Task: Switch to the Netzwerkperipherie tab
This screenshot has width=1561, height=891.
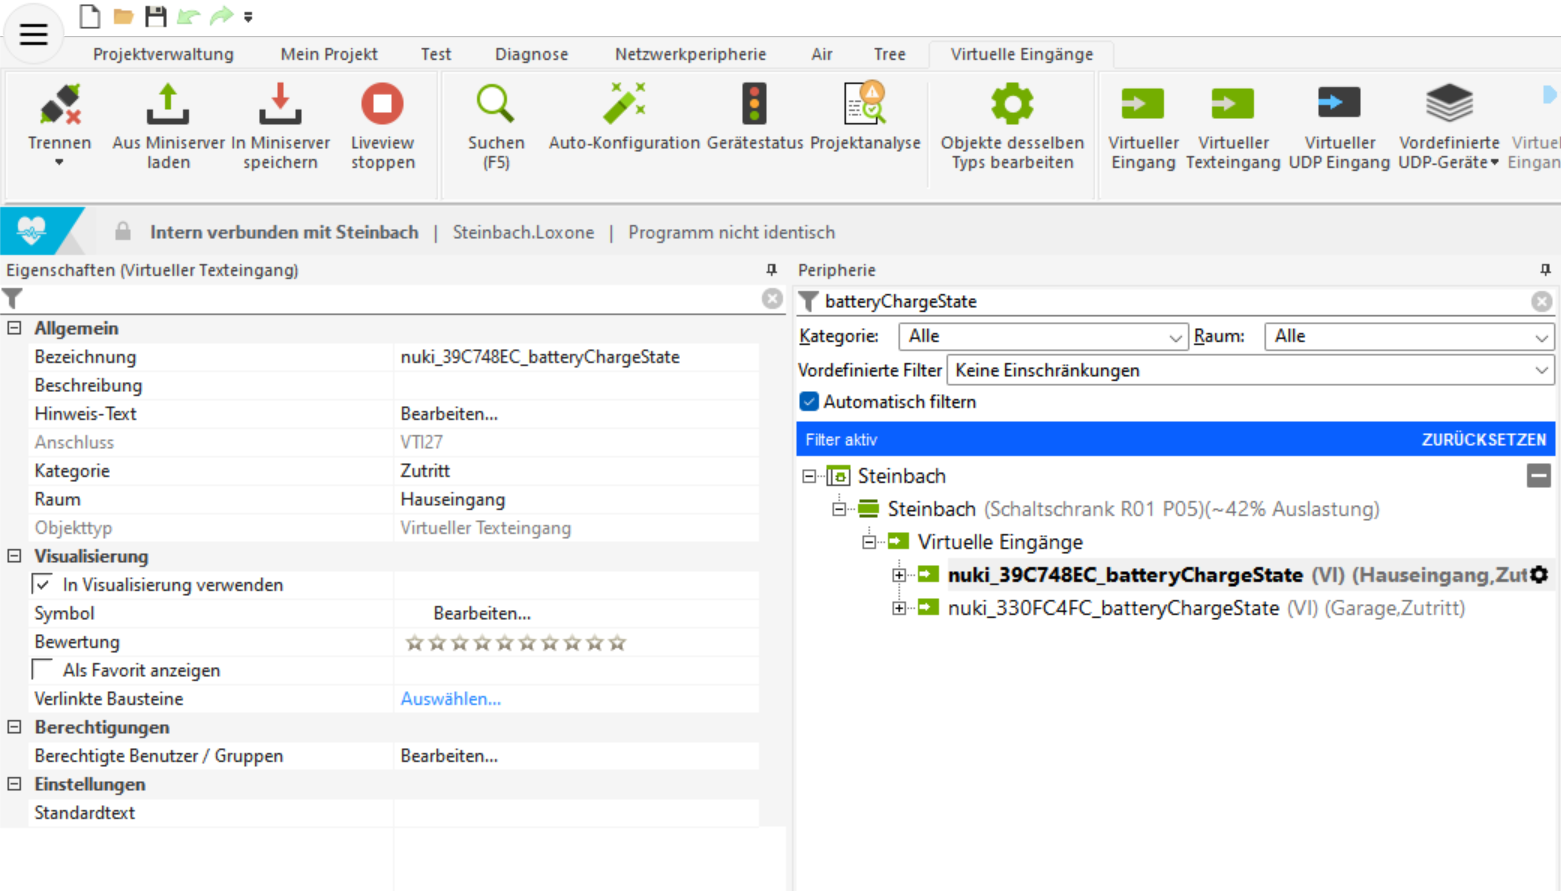Action: 690,54
